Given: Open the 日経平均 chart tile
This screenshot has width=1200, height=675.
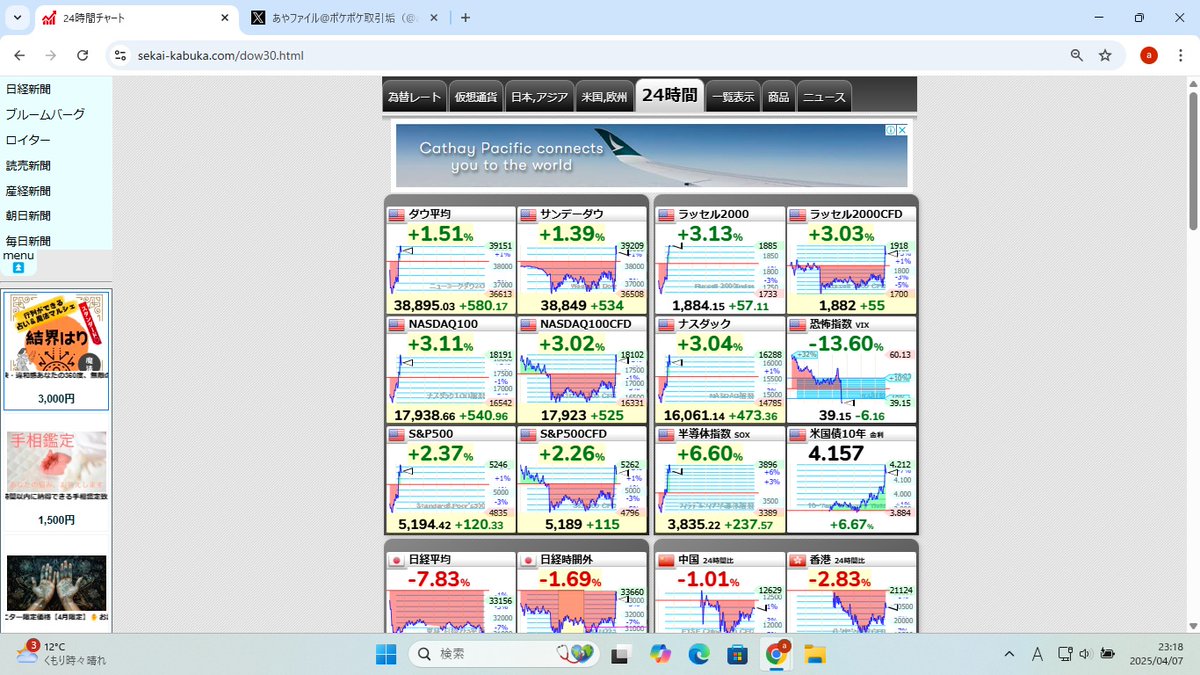Looking at the screenshot, I should coord(451,592).
